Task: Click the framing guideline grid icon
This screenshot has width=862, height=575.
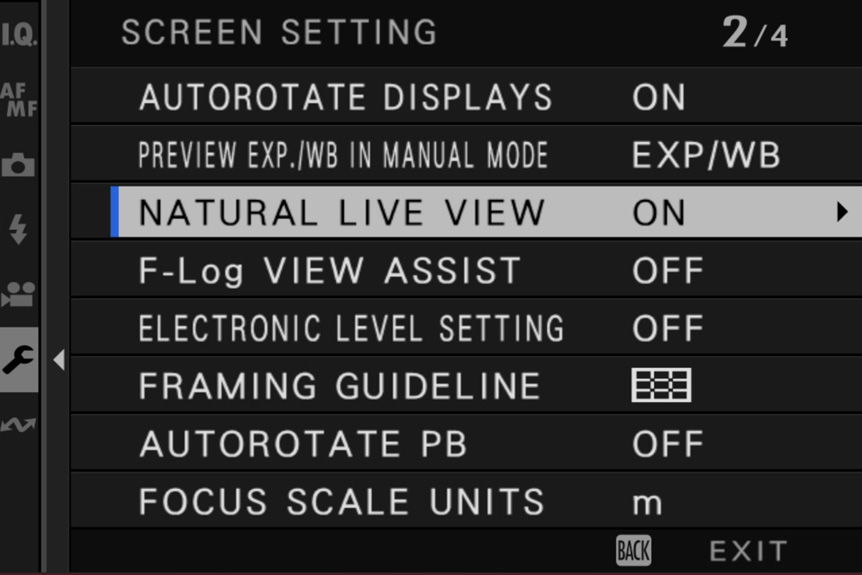Action: click(661, 385)
